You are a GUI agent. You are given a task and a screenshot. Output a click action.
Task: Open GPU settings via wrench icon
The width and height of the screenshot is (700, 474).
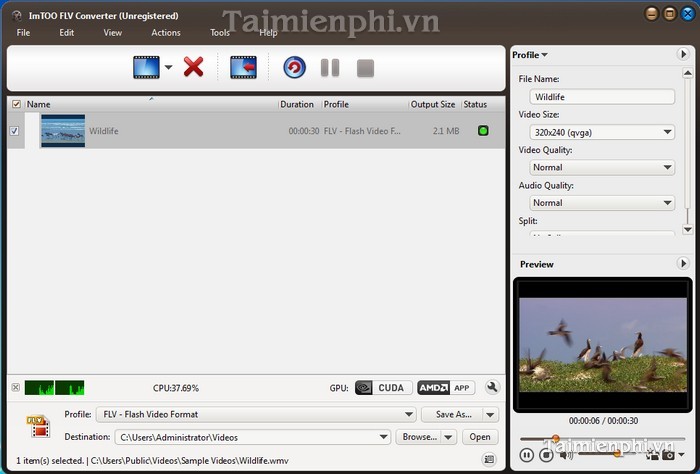492,387
